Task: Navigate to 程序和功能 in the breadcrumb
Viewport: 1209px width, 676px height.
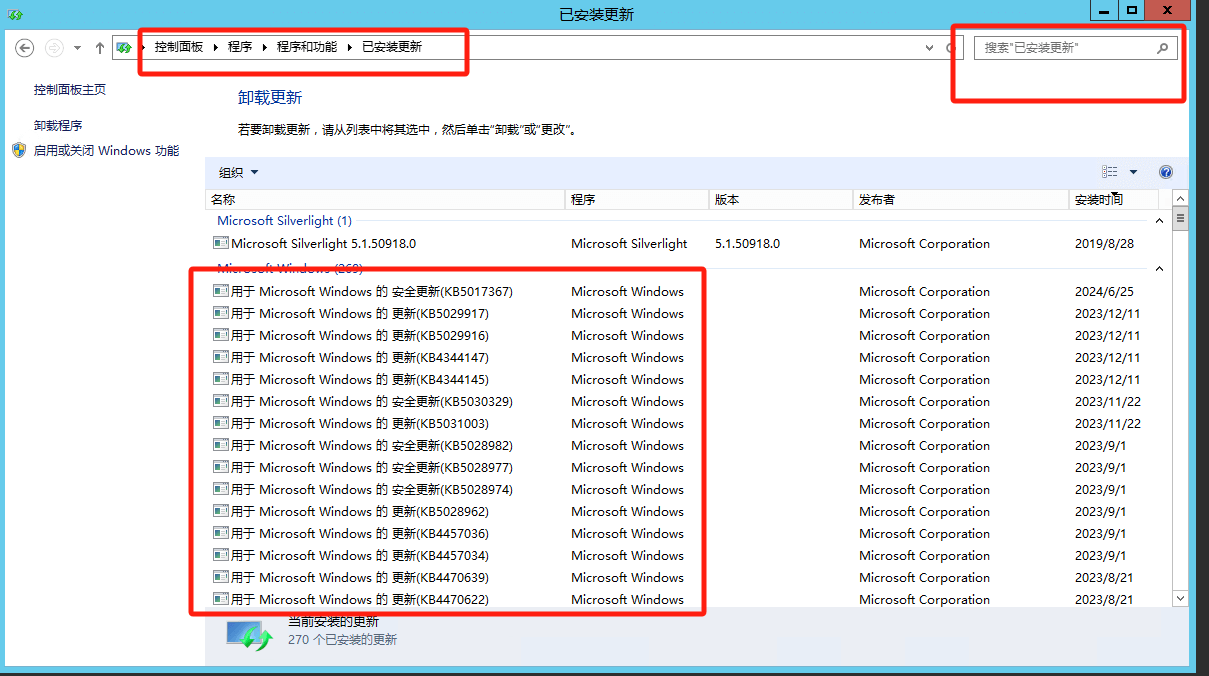Action: point(307,47)
